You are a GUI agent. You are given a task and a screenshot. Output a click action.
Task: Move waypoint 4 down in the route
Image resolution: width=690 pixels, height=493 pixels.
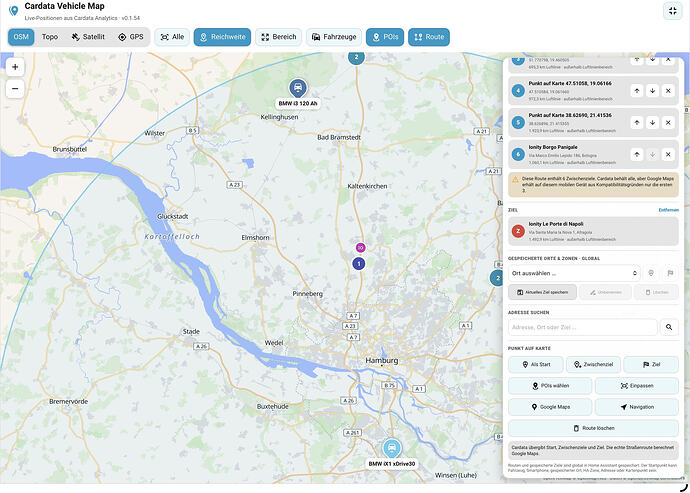[x=652, y=91]
